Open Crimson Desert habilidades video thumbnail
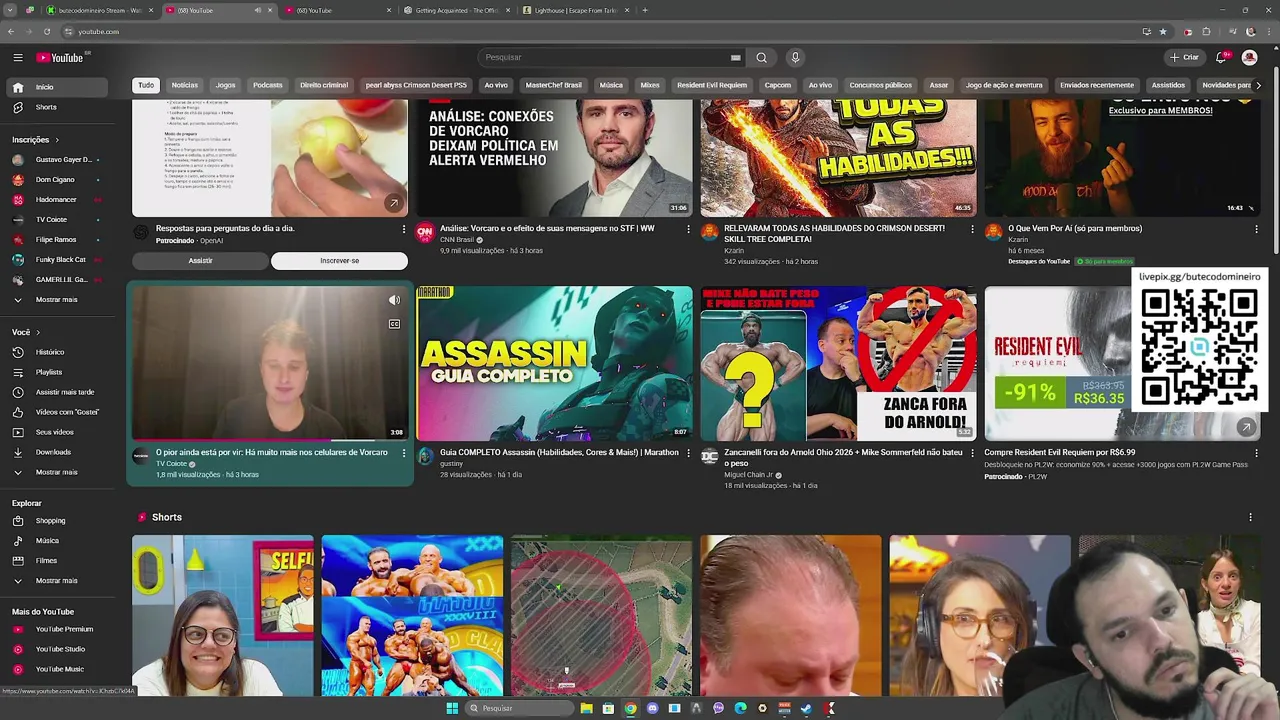This screenshot has height=720, width=1280. 838,158
